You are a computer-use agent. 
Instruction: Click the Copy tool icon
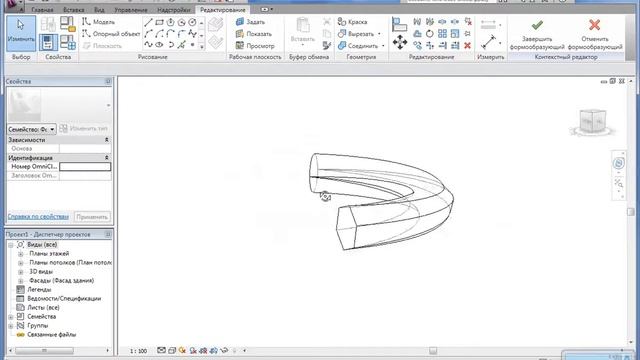[x=417, y=45]
